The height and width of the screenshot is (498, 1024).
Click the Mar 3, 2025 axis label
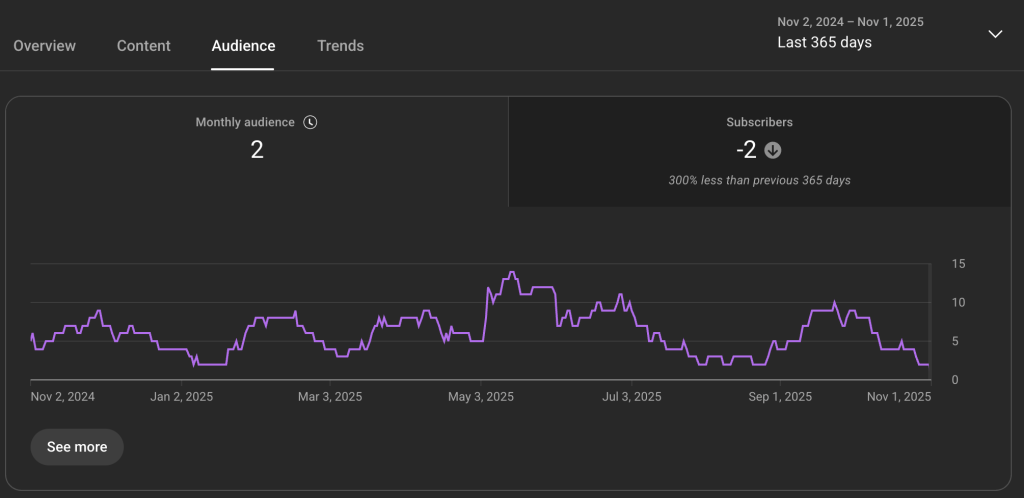click(x=330, y=397)
